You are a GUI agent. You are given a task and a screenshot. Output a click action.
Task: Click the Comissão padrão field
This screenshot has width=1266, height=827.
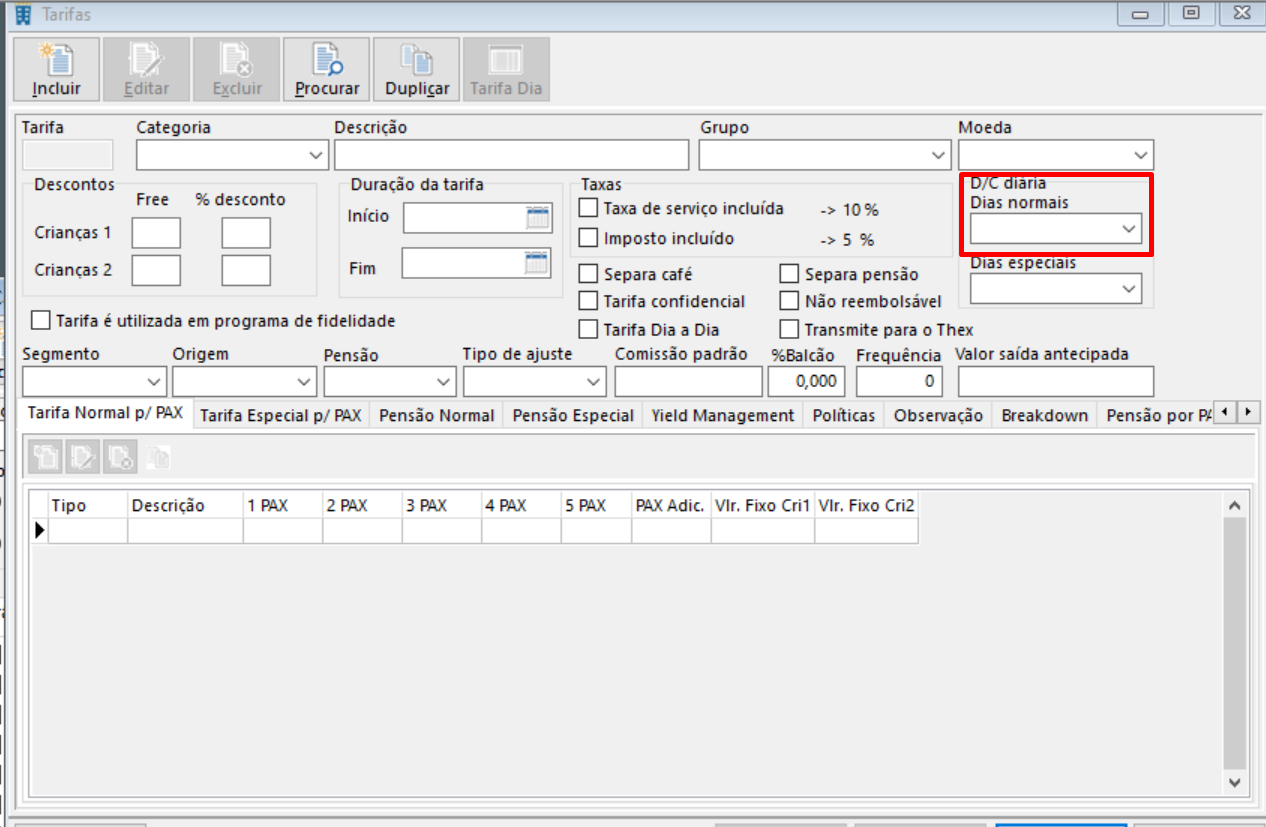[x=689, y=381]
